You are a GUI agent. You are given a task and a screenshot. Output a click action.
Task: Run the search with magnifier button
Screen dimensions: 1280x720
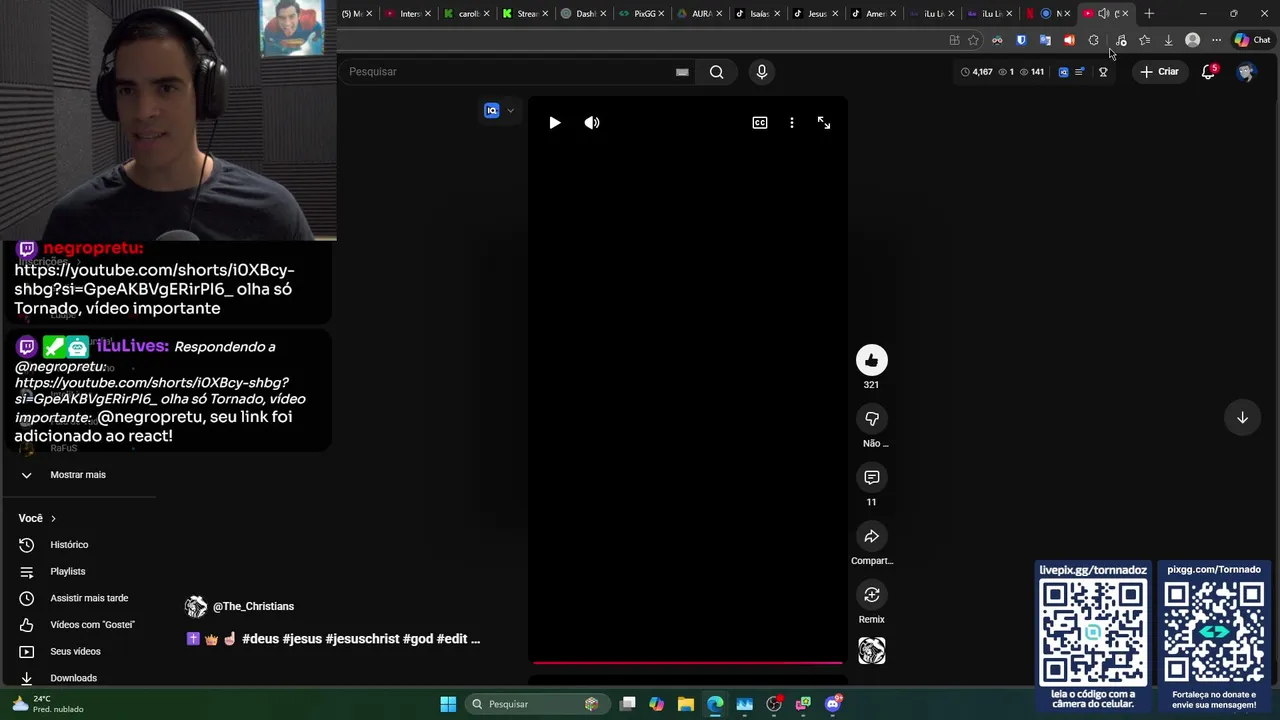(716, 72)
